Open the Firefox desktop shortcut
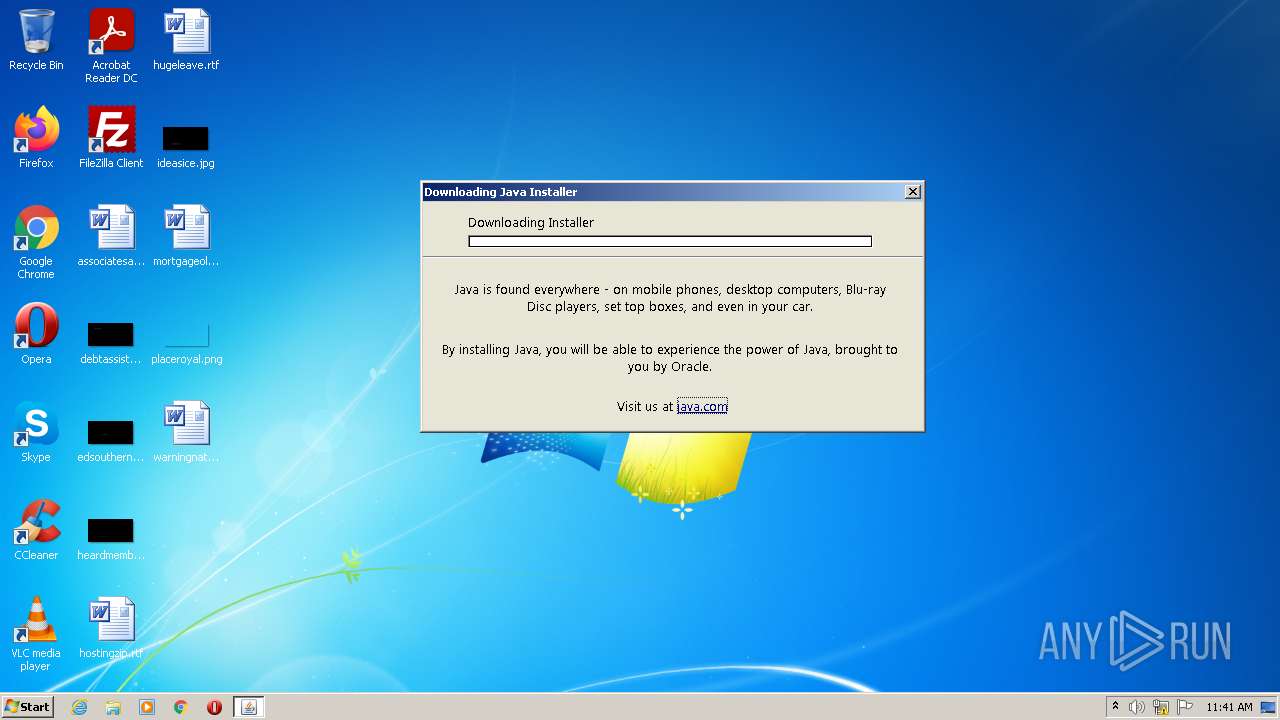The width and height of the screenshot is (1280, 720). tap(36, 137)
